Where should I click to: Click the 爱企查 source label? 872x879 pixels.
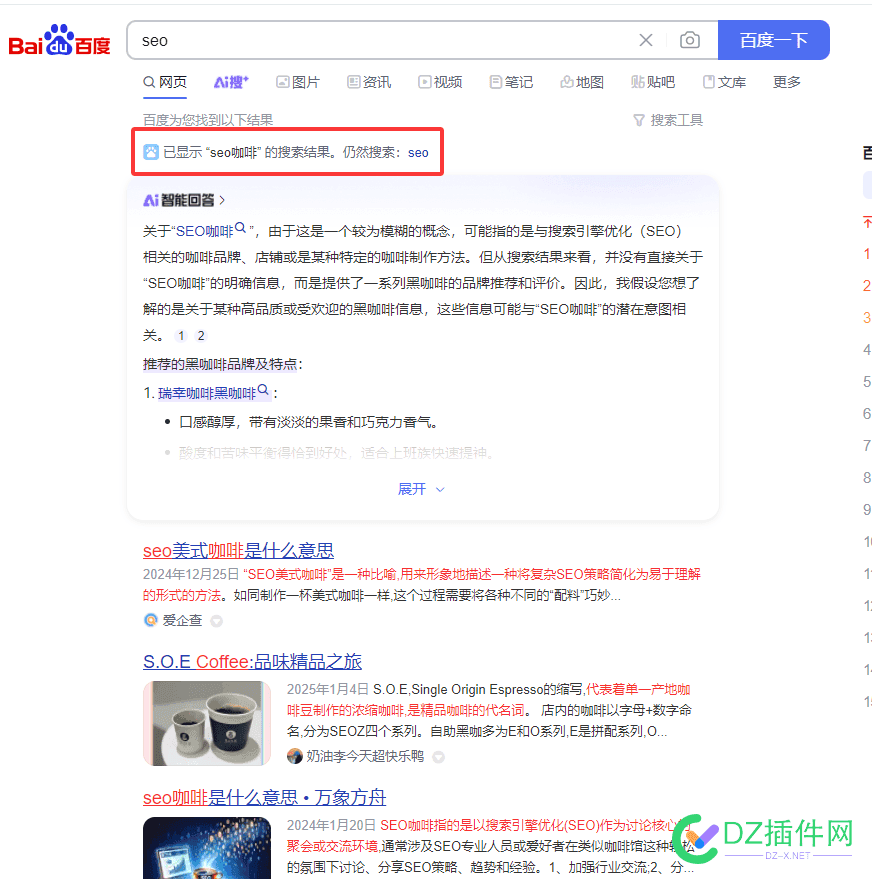coord(182,620)
